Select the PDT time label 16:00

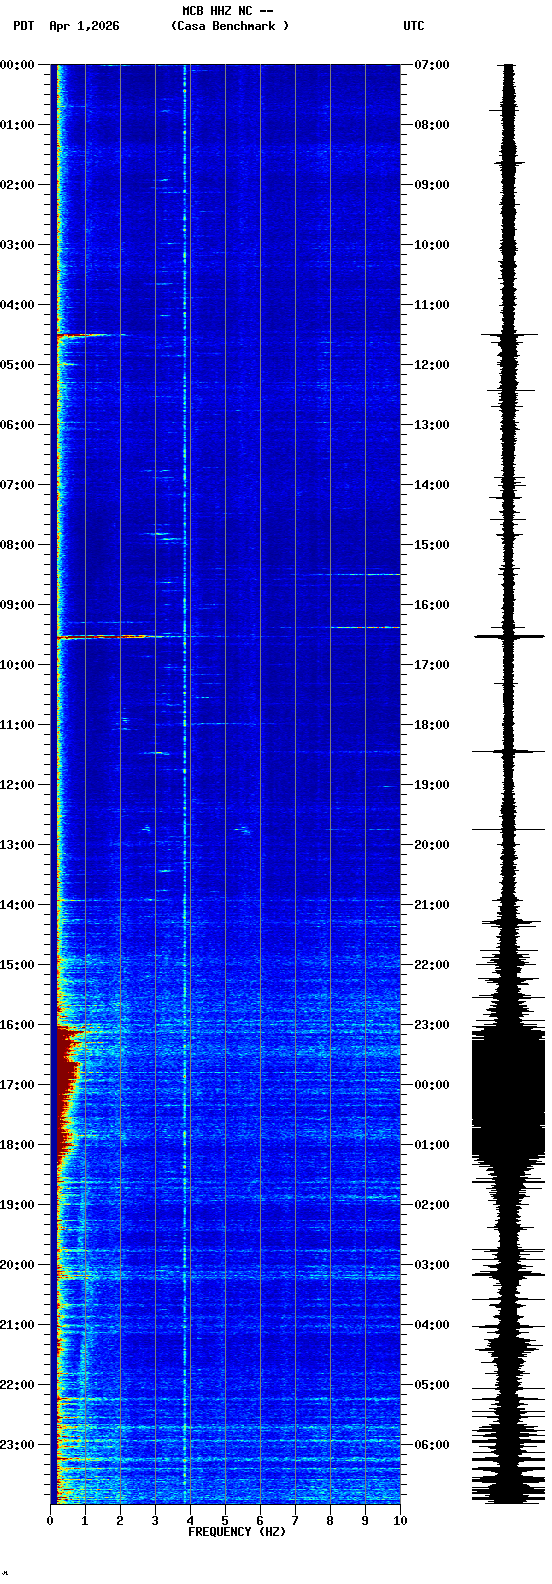tap(17, 1025)
